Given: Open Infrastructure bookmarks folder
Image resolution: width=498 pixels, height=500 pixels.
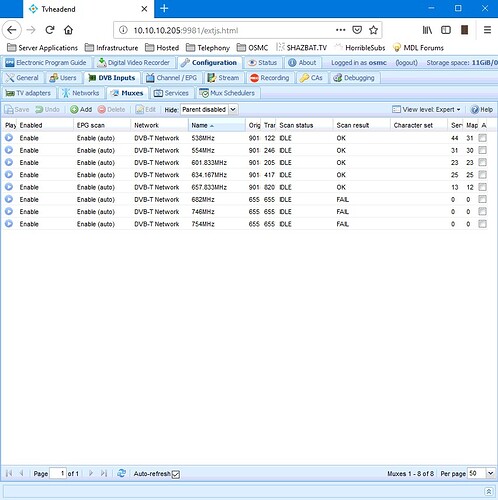Looking at the screenshot, I should pos(111,48).
